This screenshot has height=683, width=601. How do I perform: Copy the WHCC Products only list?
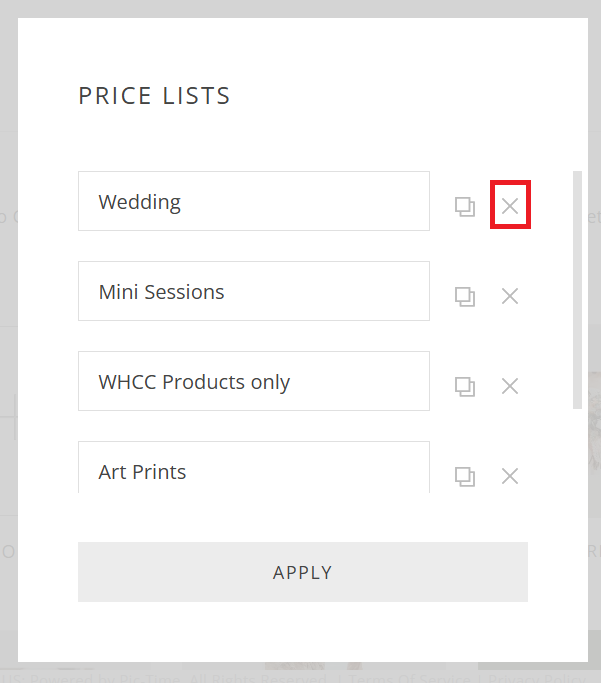point(465,386)
